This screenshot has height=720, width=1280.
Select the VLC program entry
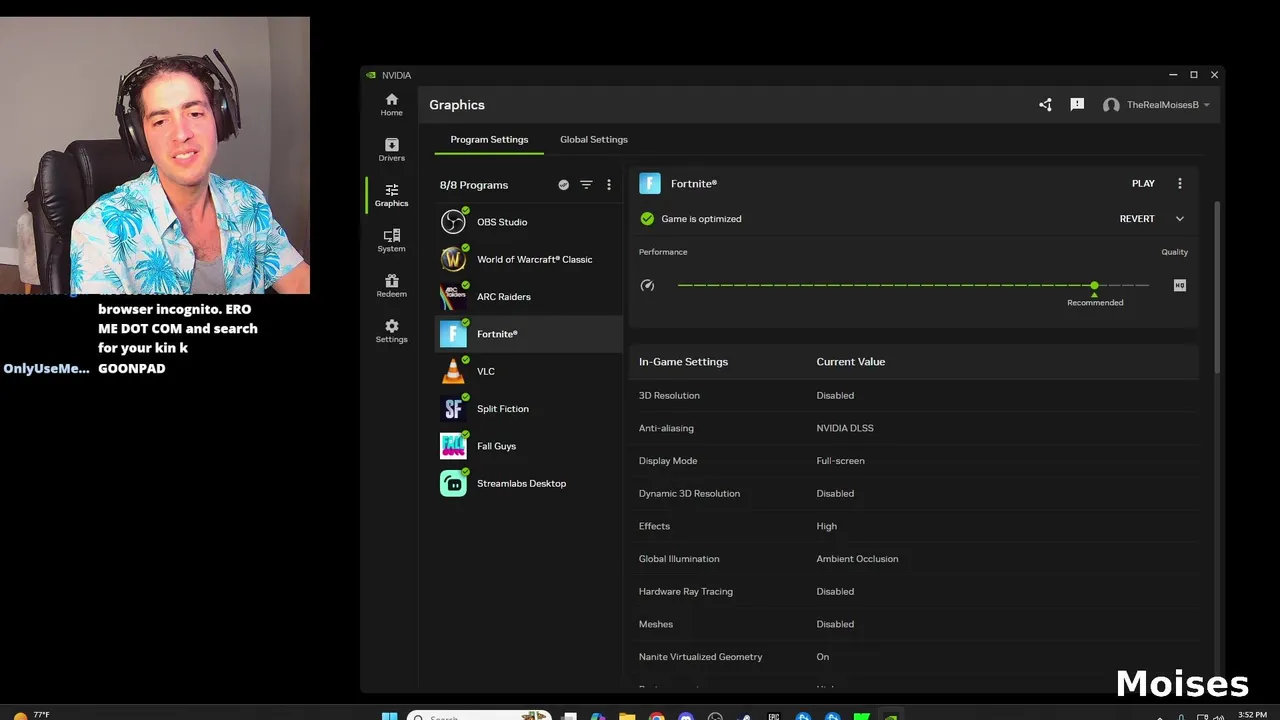[x=529, y=371]
